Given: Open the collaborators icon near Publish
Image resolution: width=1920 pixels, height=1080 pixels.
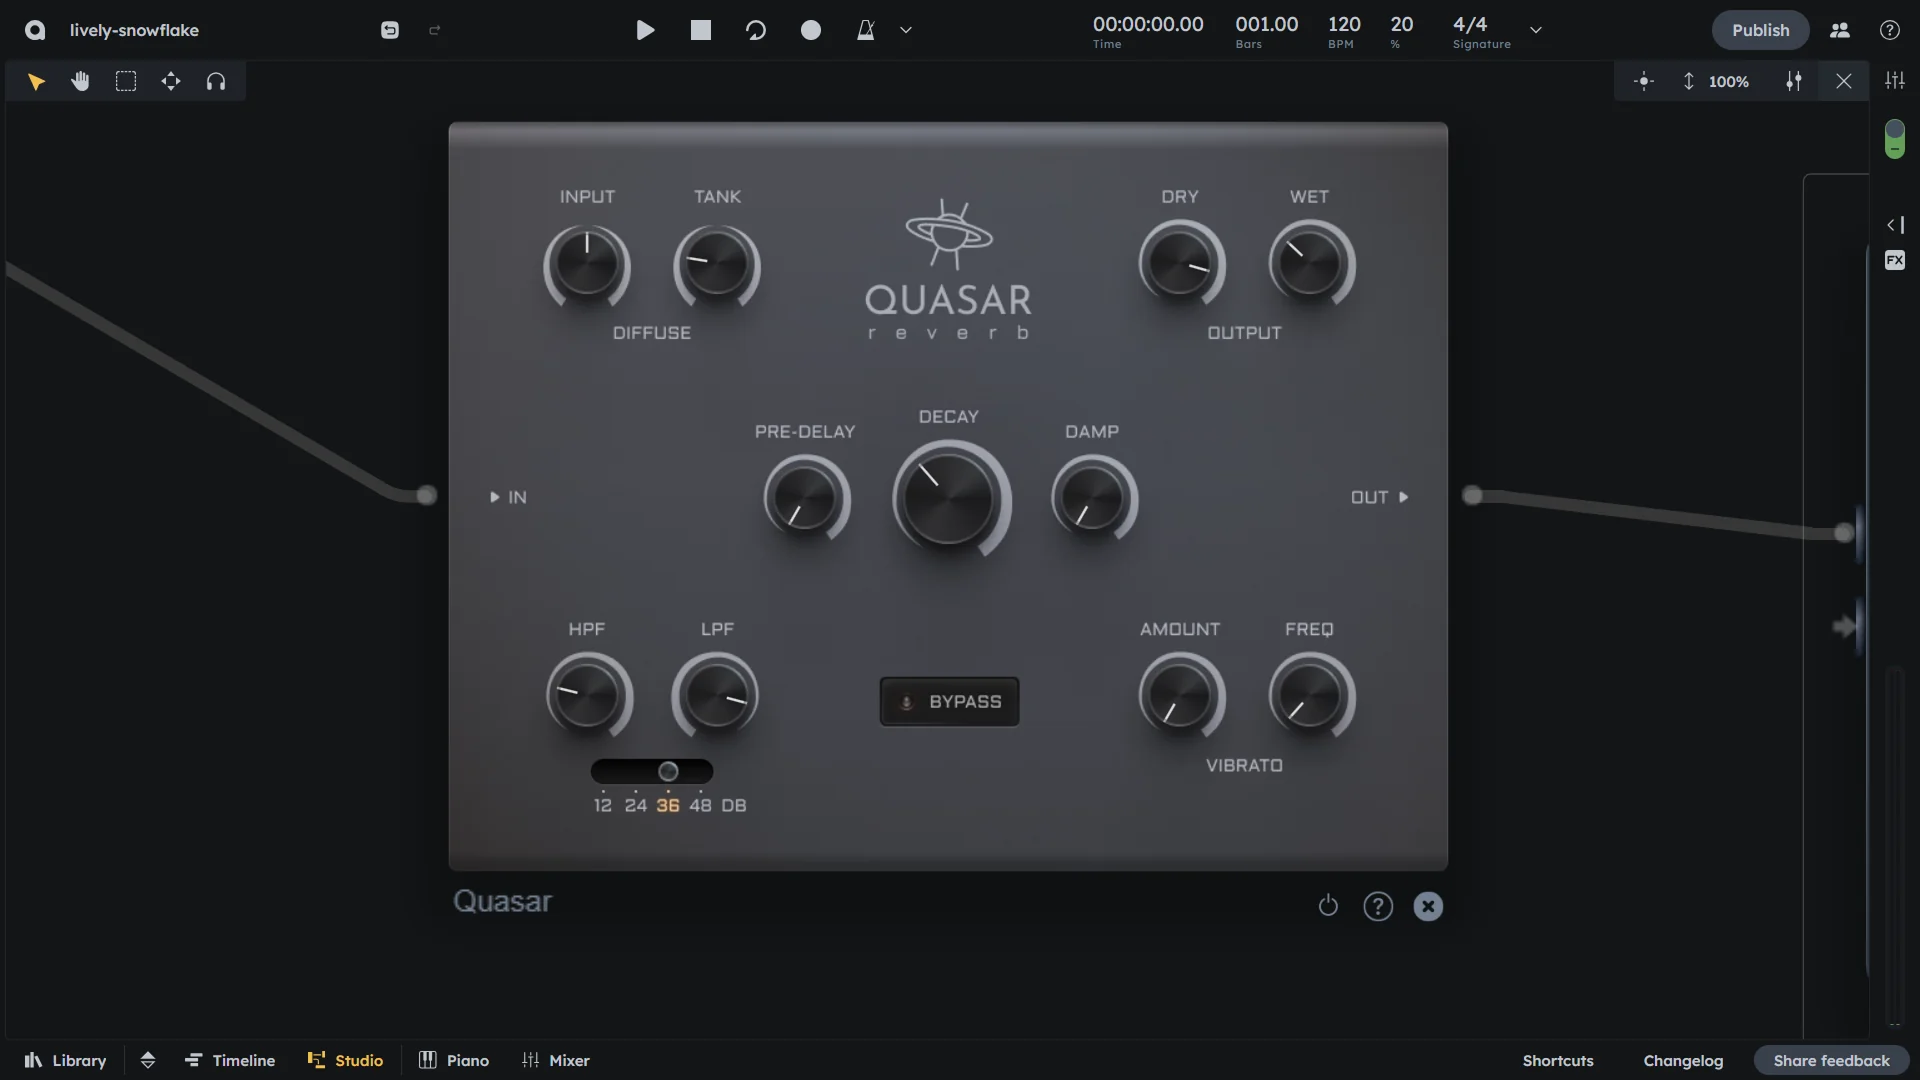Looking at the screenshot, I should click(1840, 30).
